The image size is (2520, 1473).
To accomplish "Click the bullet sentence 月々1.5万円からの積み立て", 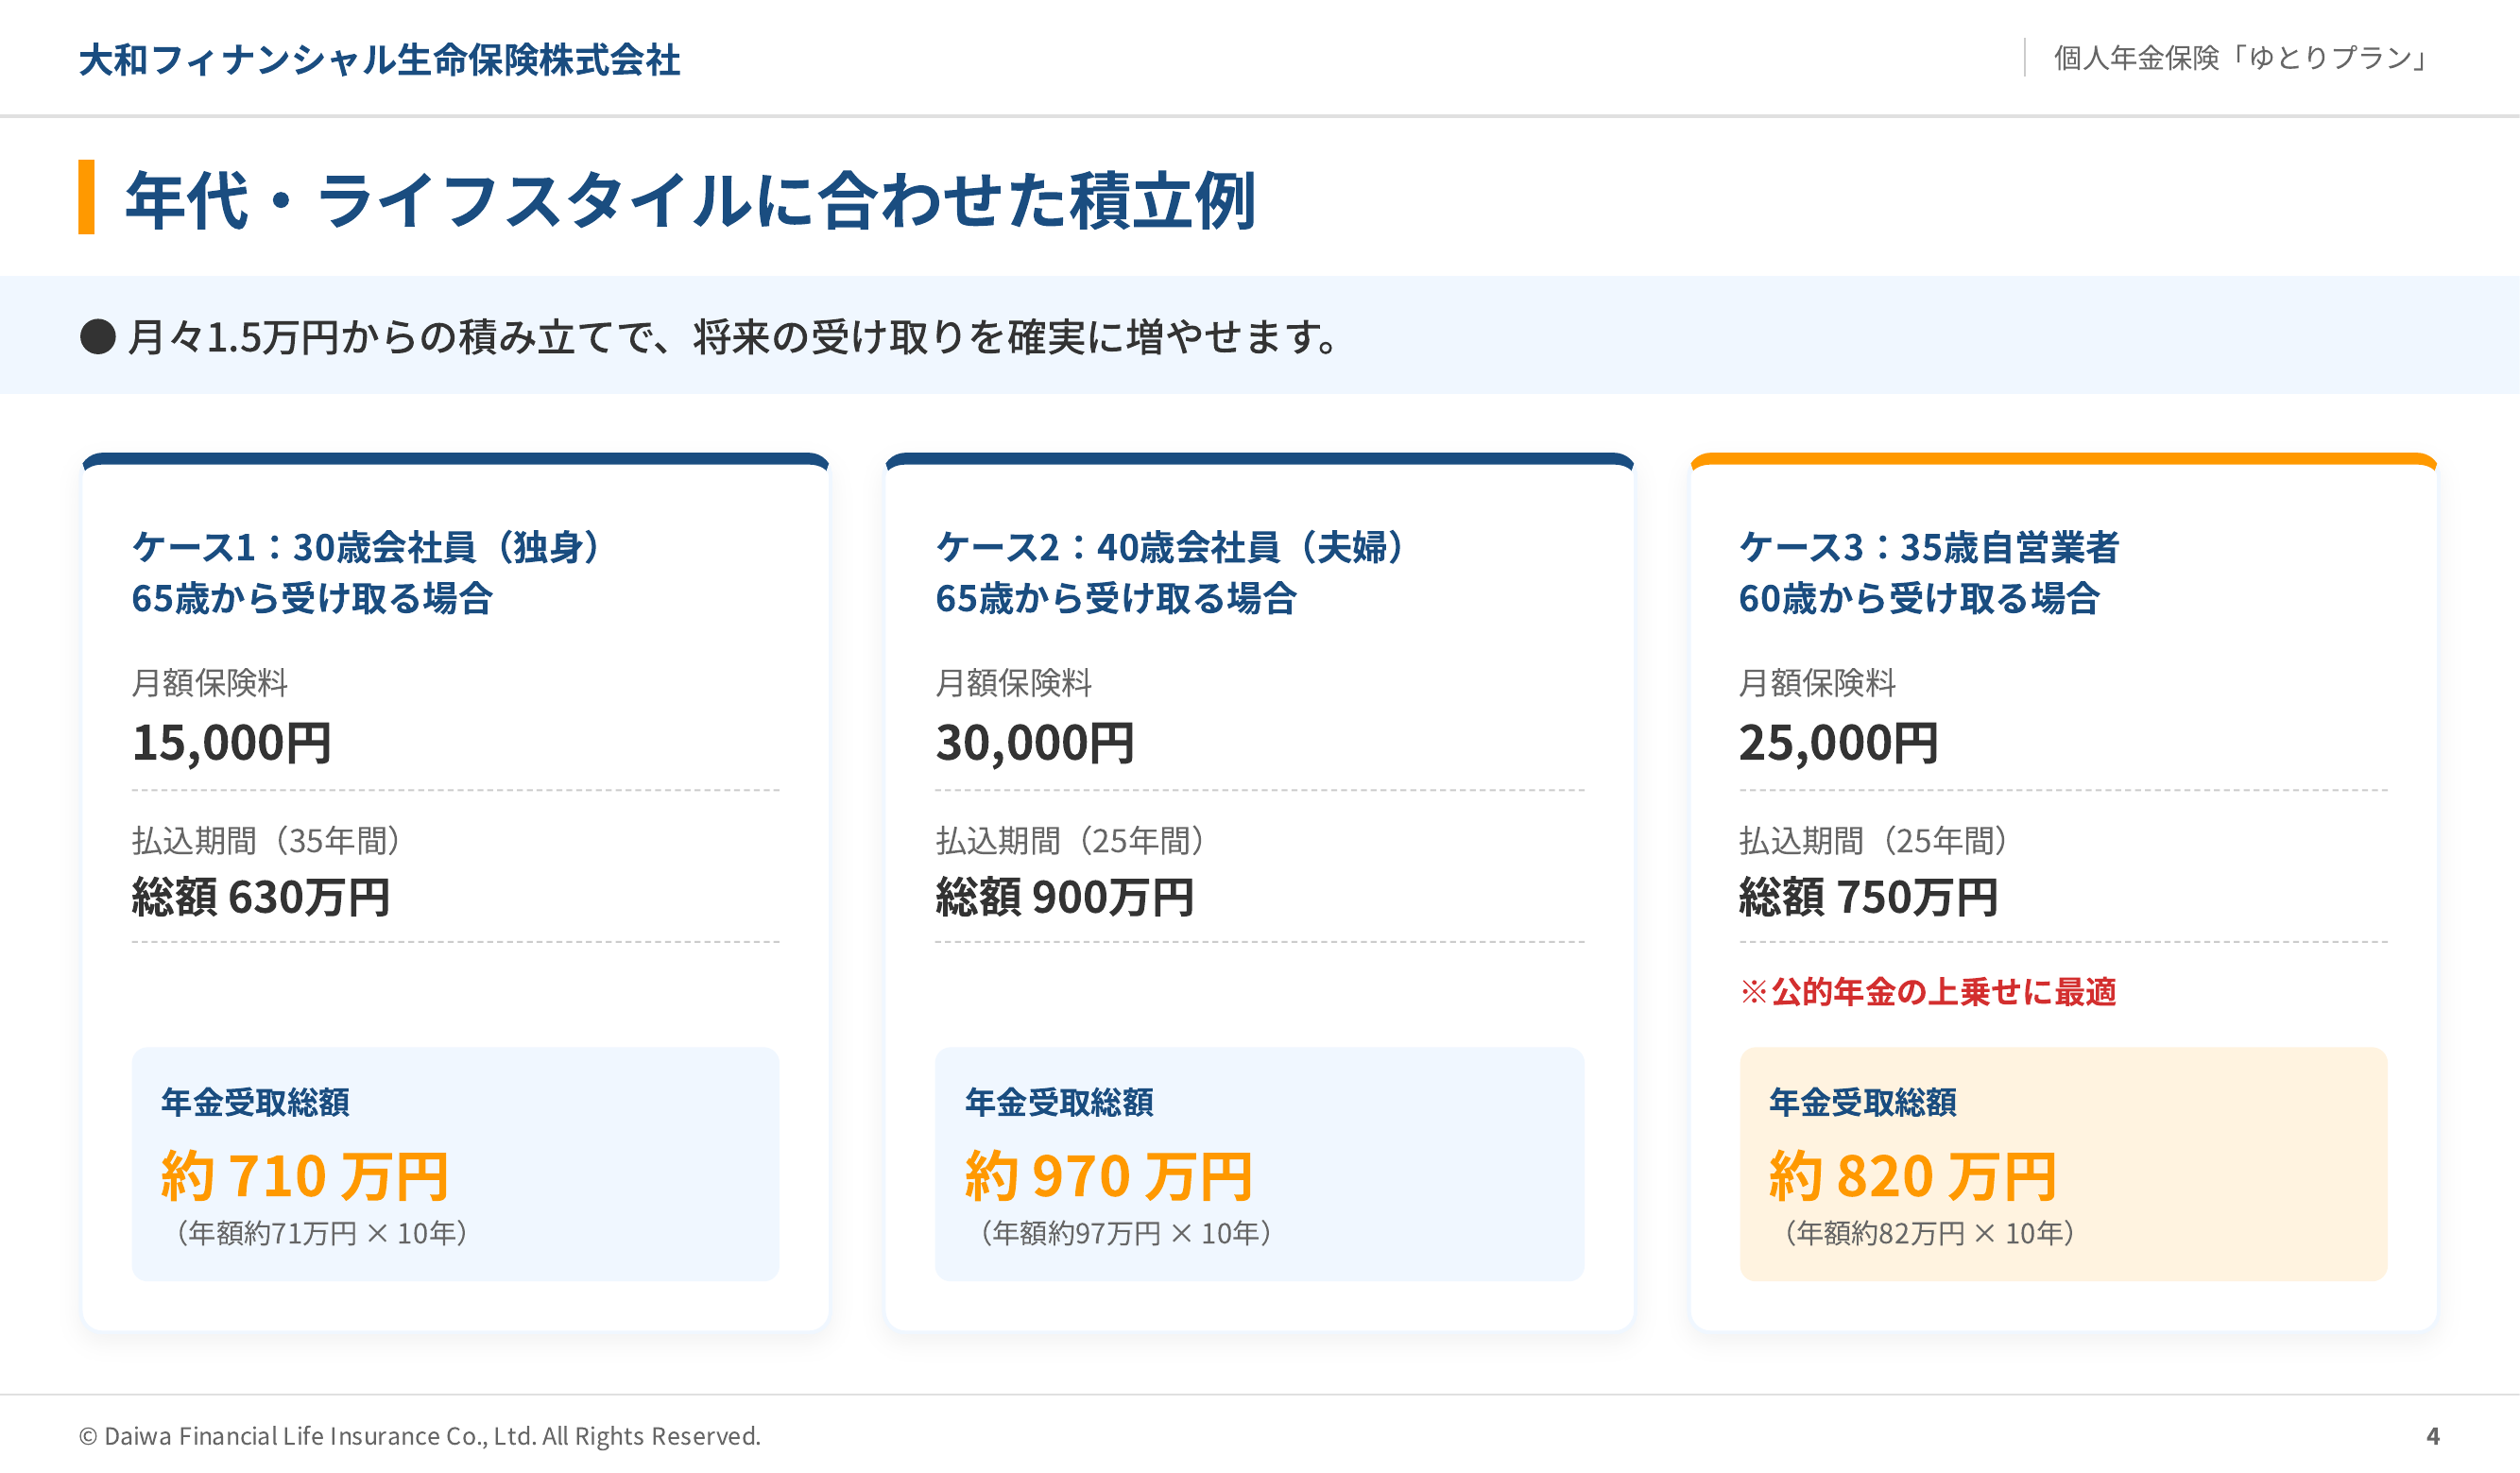I will 735,337.
